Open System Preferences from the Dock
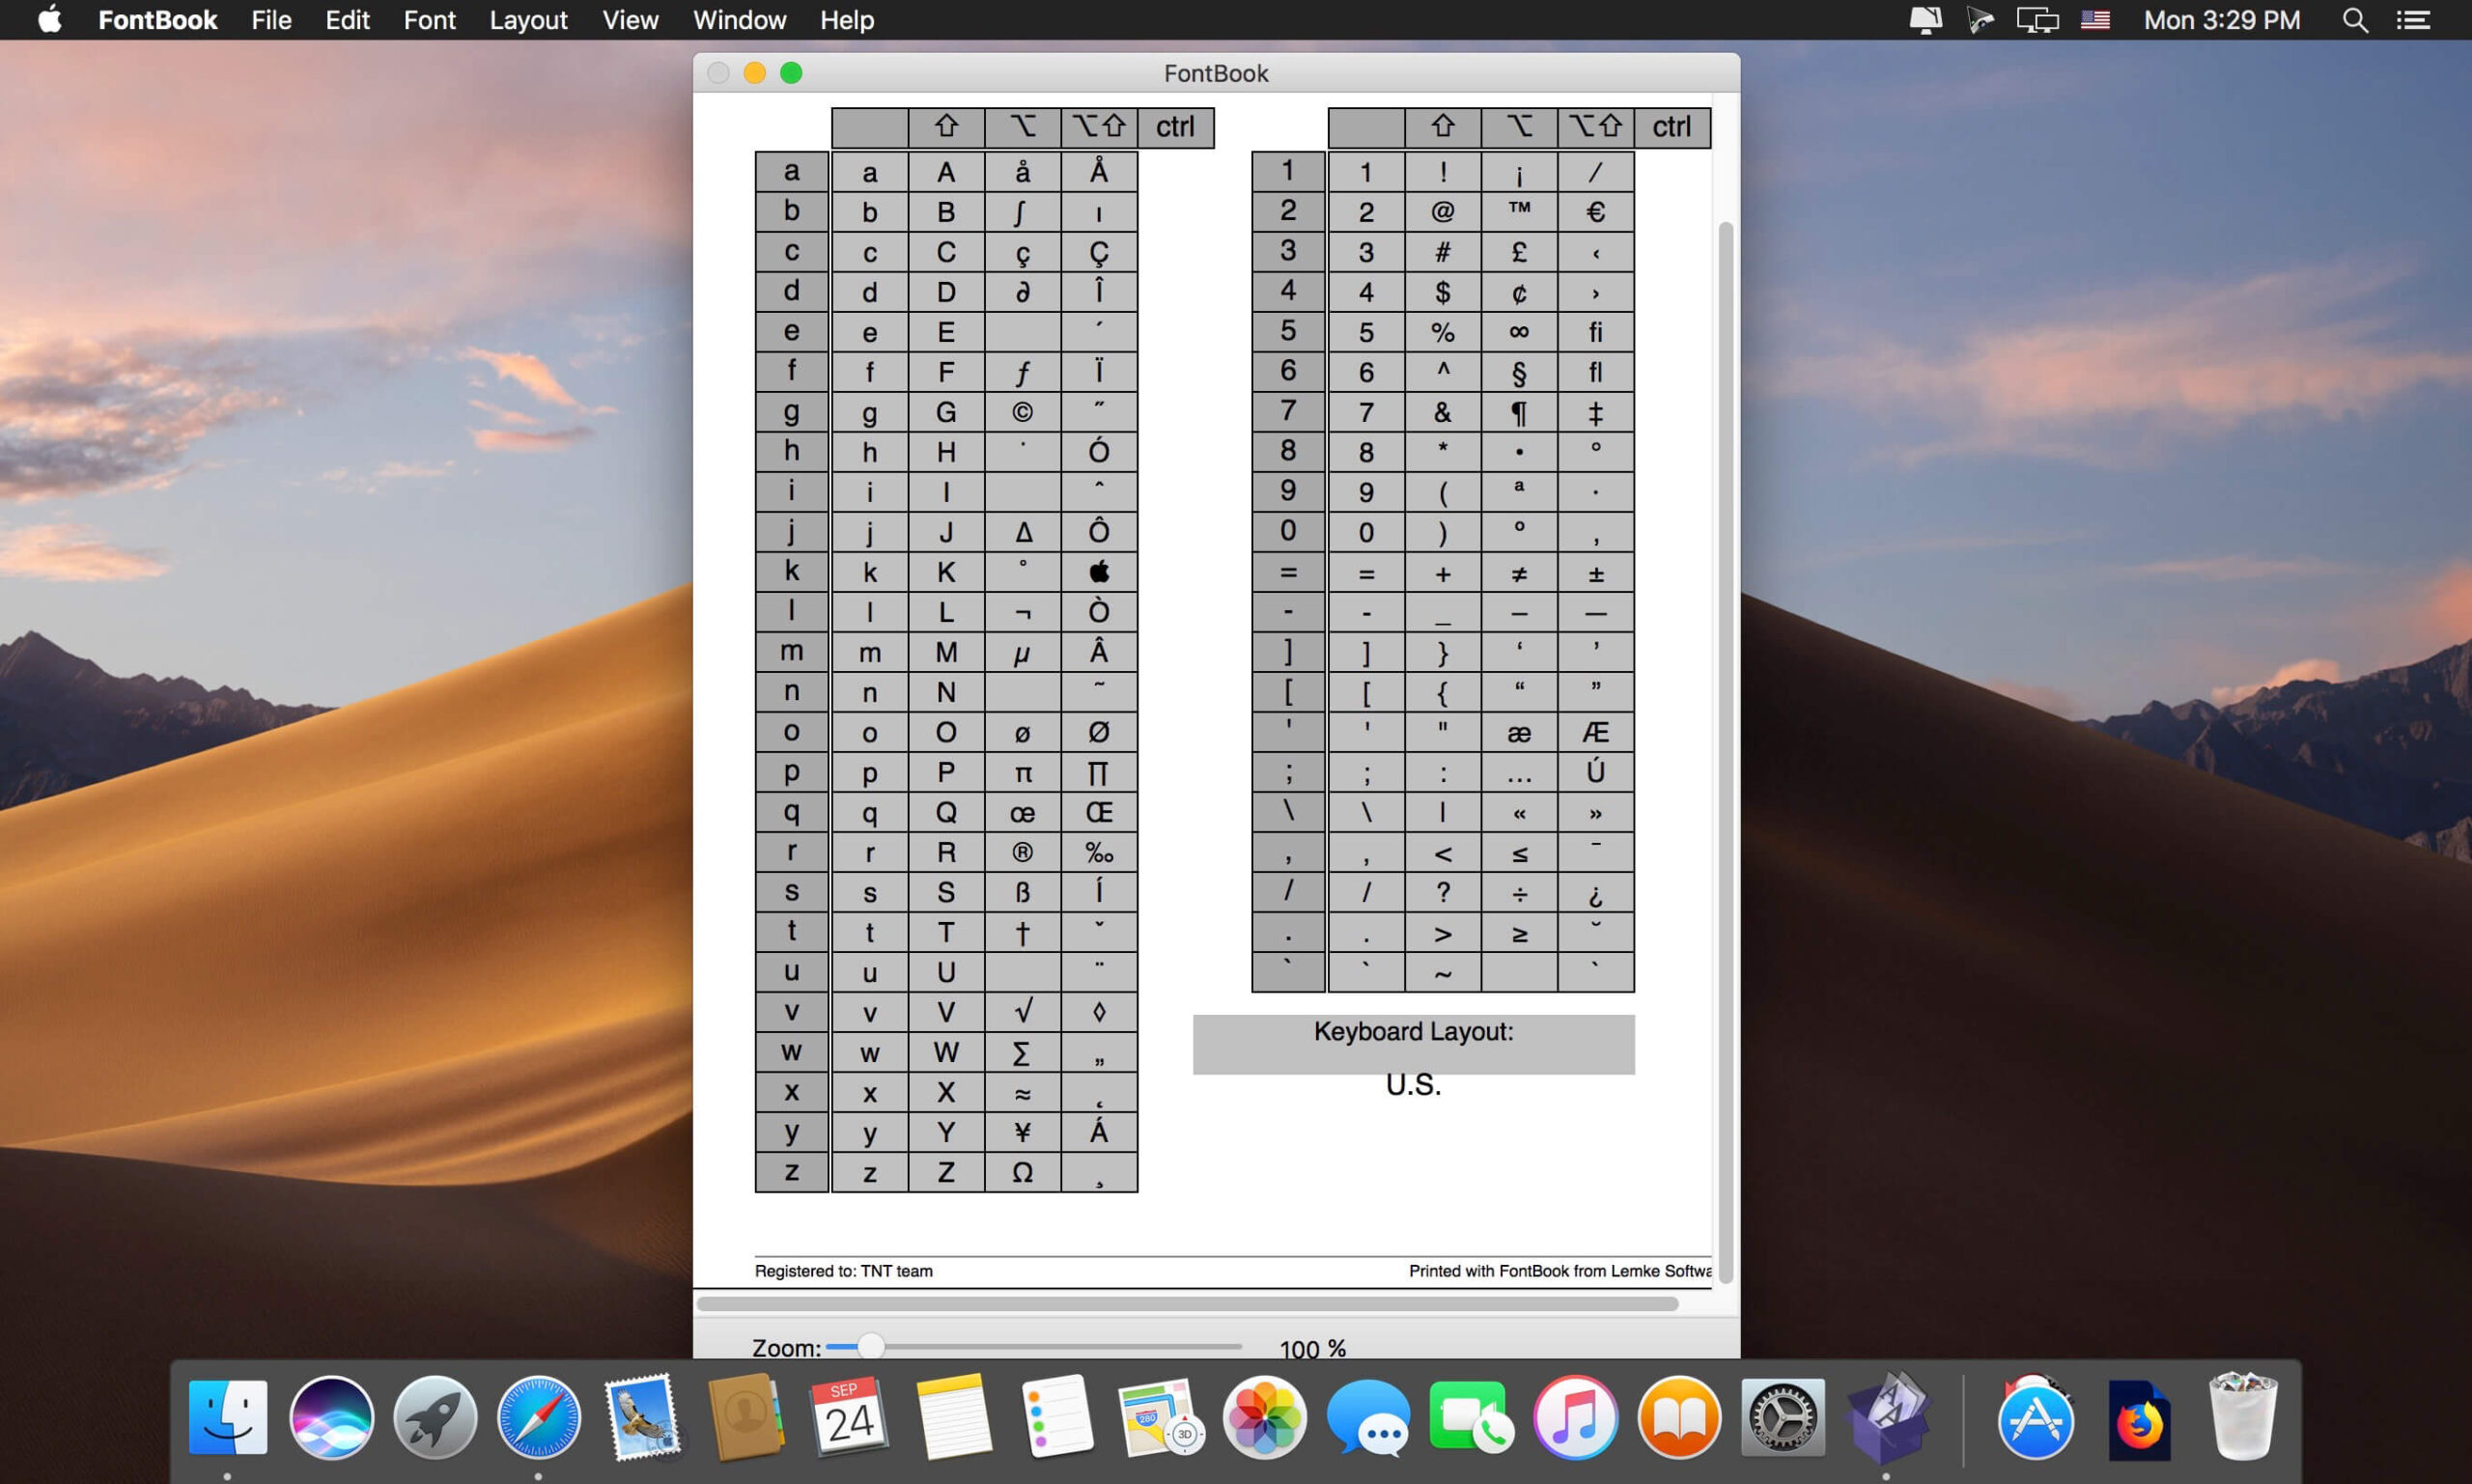Viewport: 2472px width, 1484px height. click(x=1784, y=1416)
